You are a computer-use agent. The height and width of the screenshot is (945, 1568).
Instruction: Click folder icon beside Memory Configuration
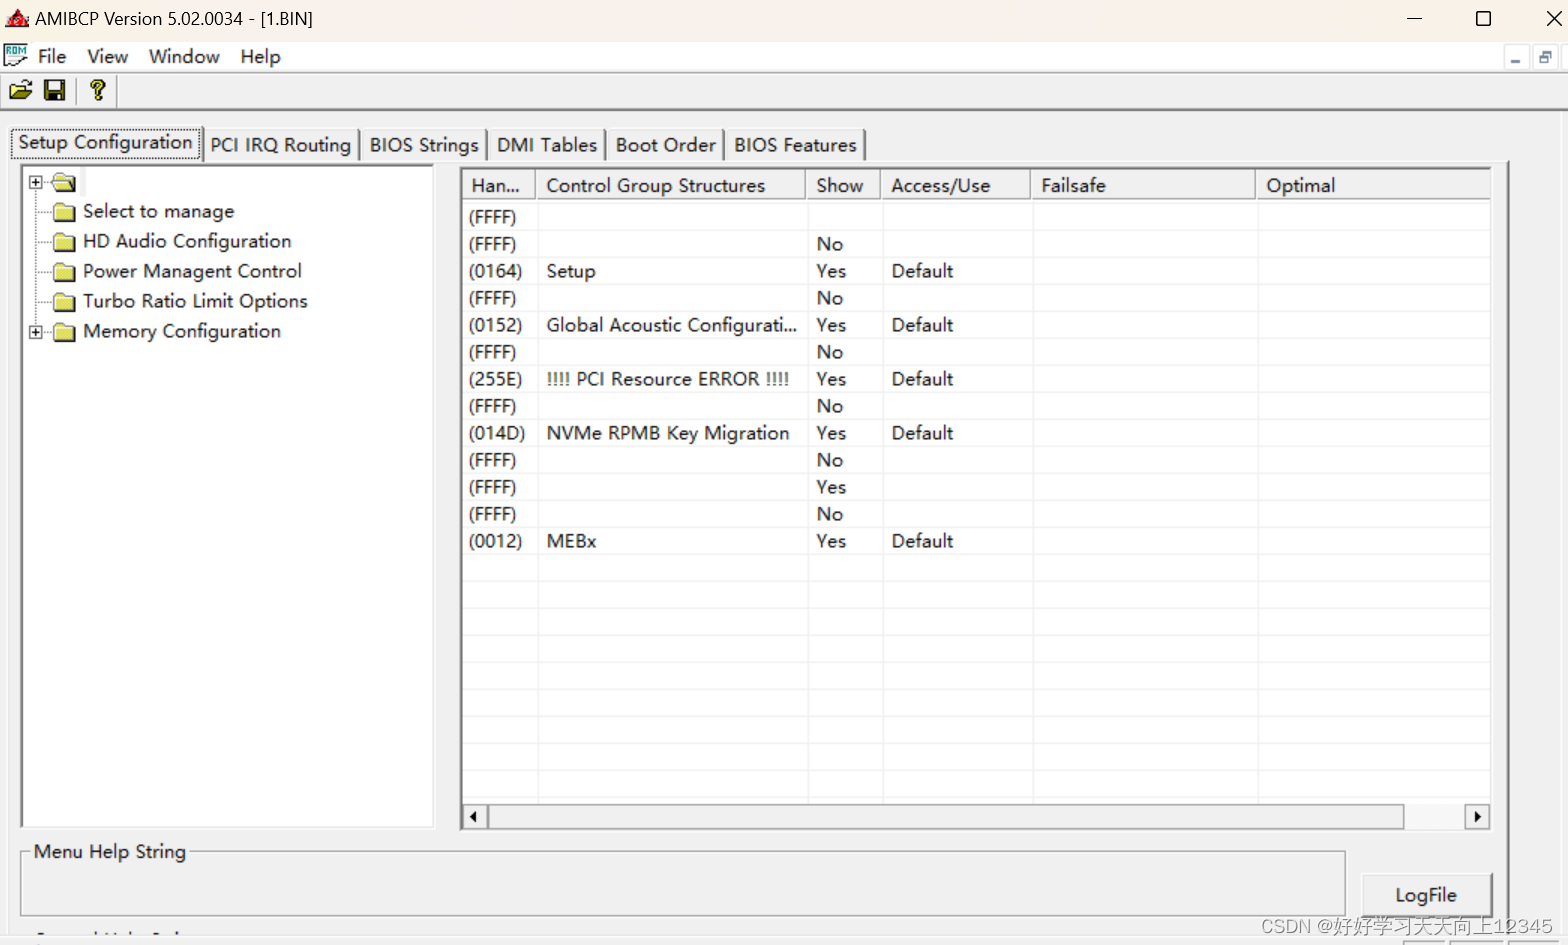pyautogui.click(x=65, y=332)
